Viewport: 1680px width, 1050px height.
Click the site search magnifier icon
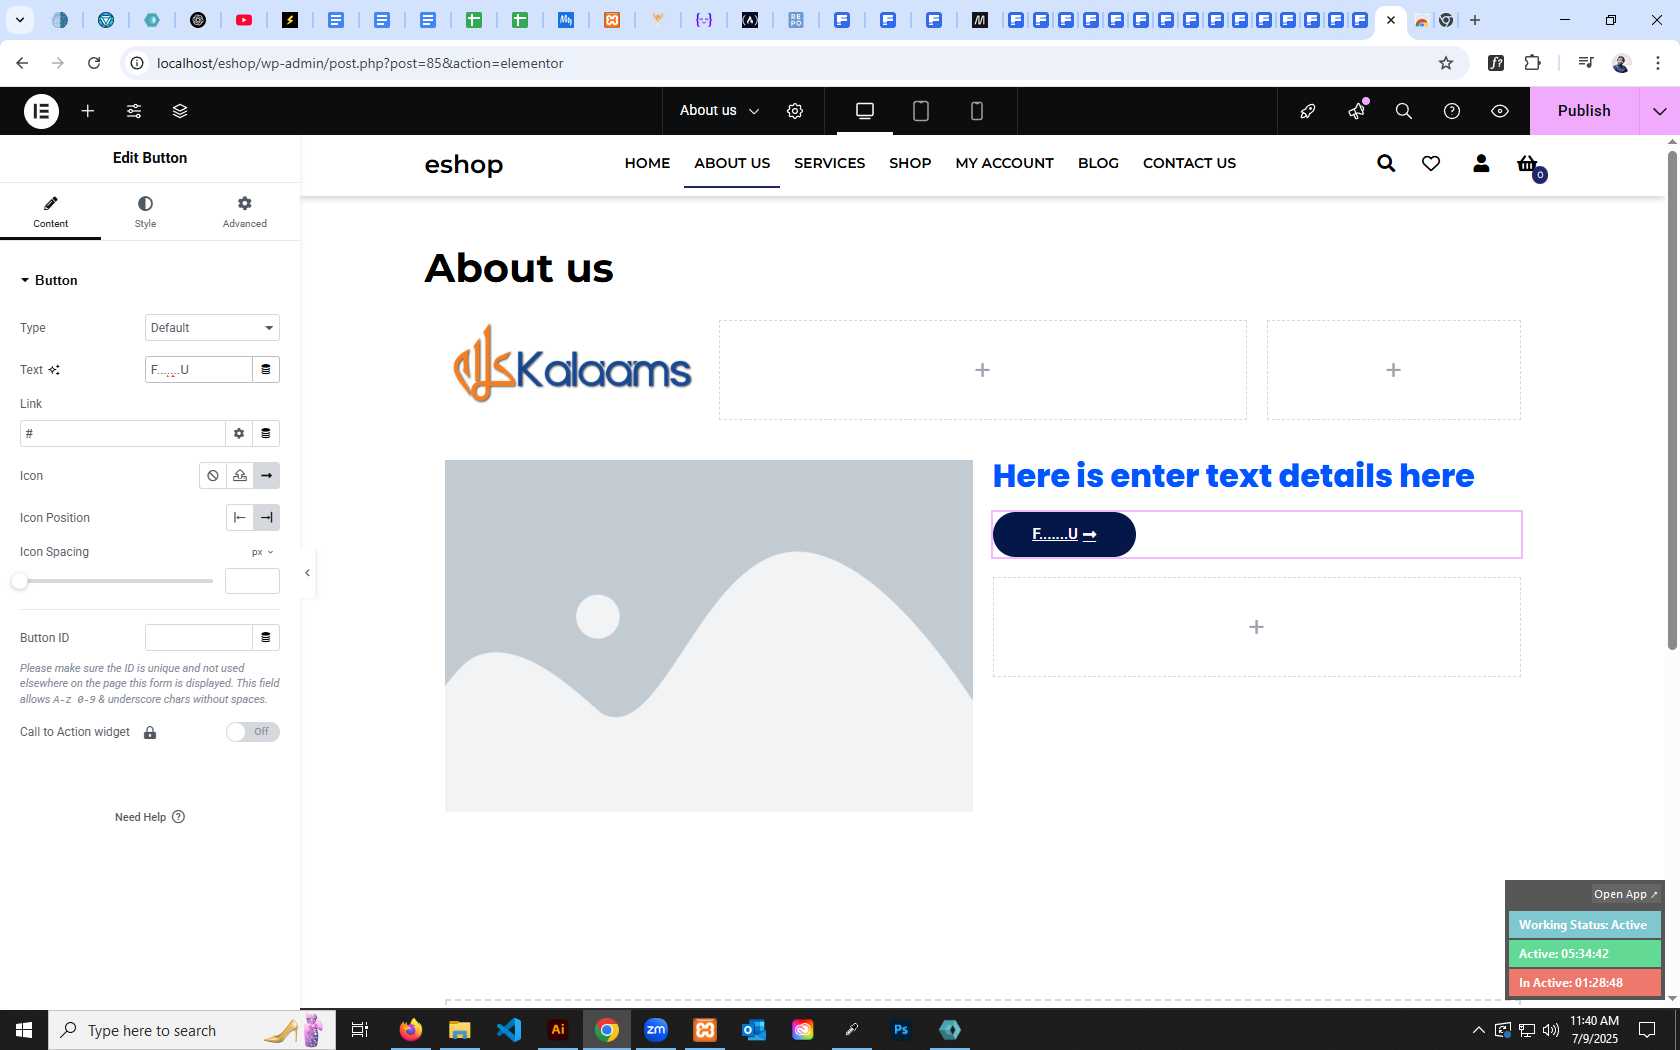point(1386,163)
